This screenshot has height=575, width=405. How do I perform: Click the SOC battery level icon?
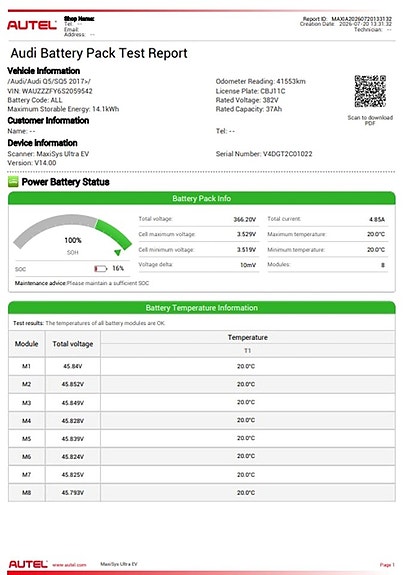(x=100, y=269)
